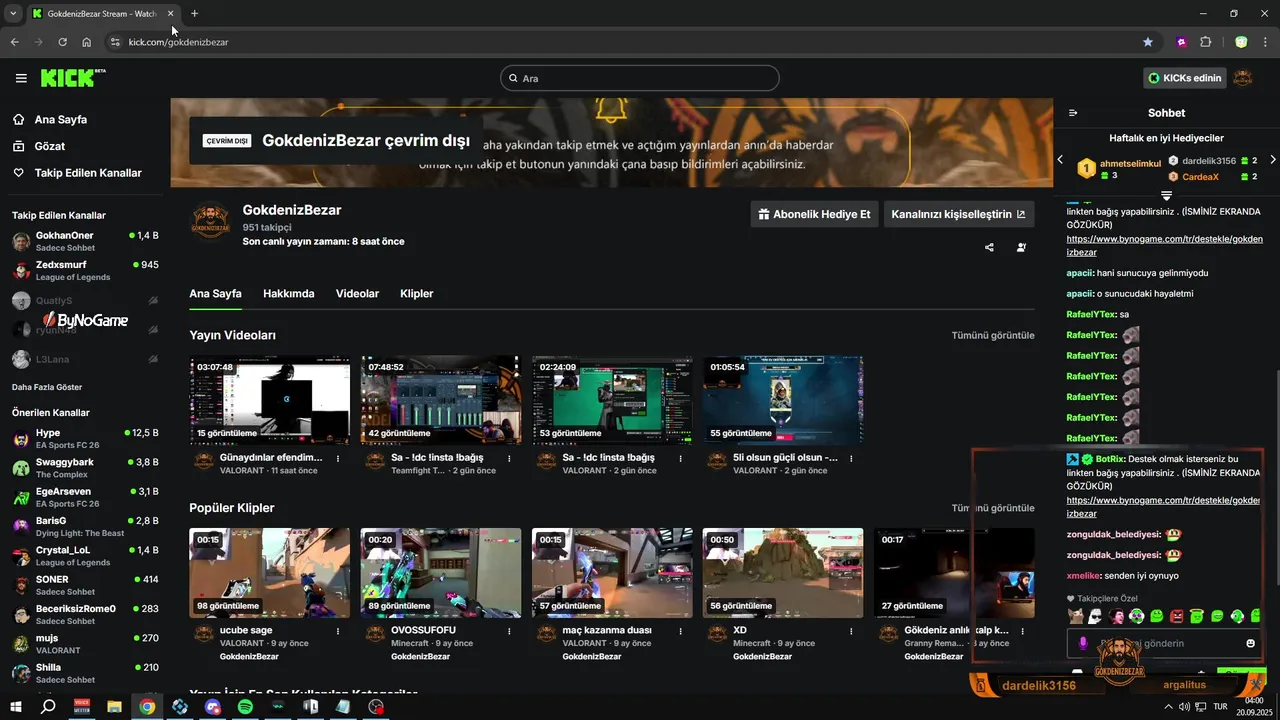Open Hype channel in recommended list

click(85, 438)
